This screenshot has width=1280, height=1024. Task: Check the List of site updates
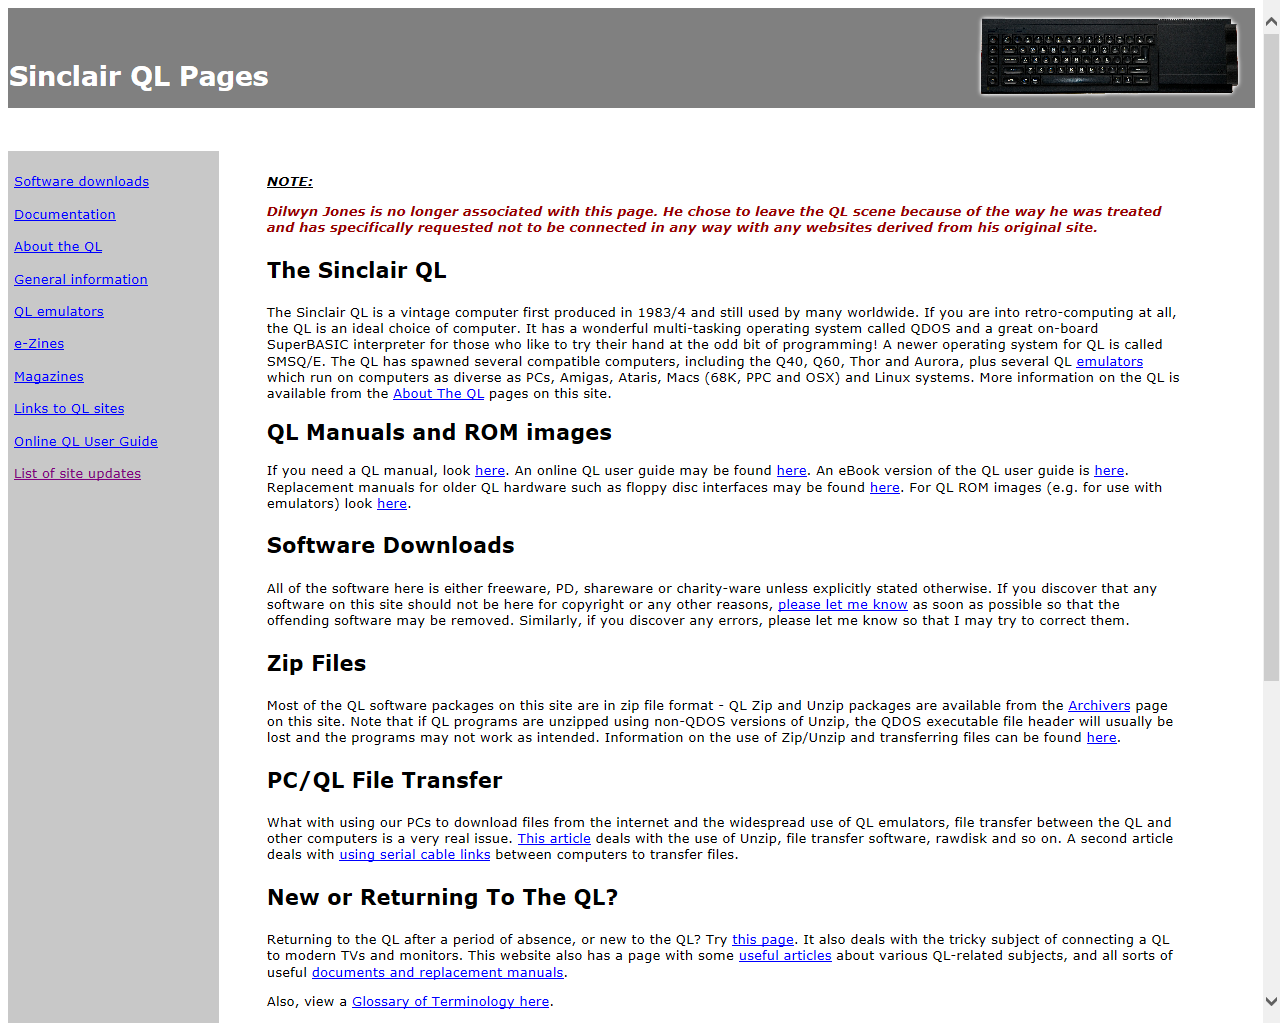coord(77,473)
